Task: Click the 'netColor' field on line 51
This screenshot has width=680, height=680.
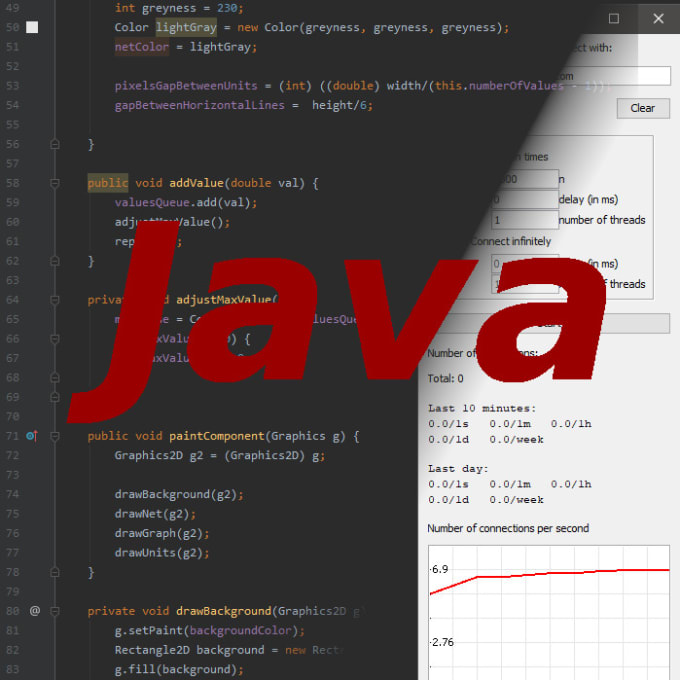Action: pyautogui.click(x=141, y=47)
